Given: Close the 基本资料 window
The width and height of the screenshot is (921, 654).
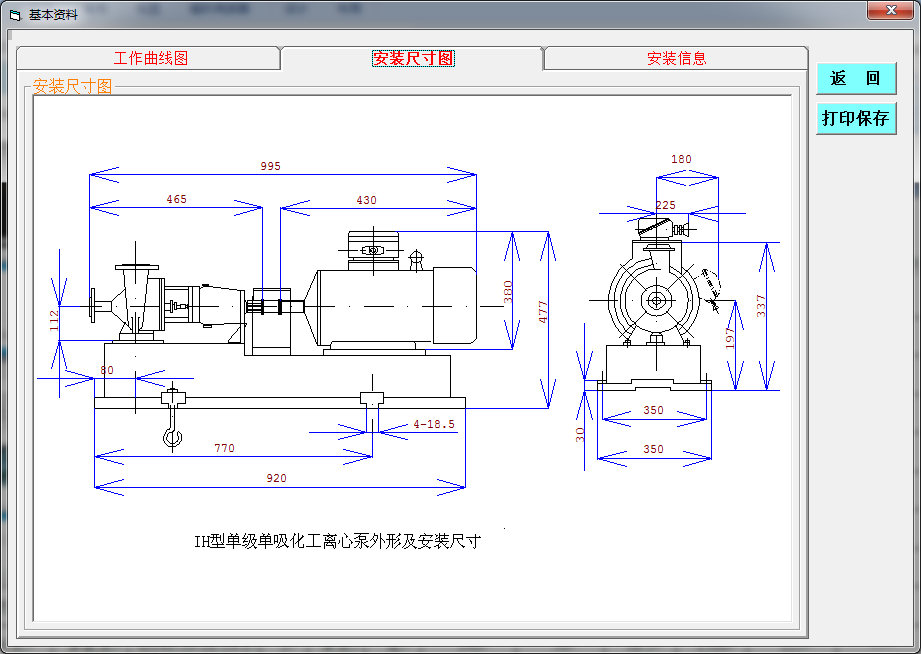Looking at the screenshot, I should 890,10.
